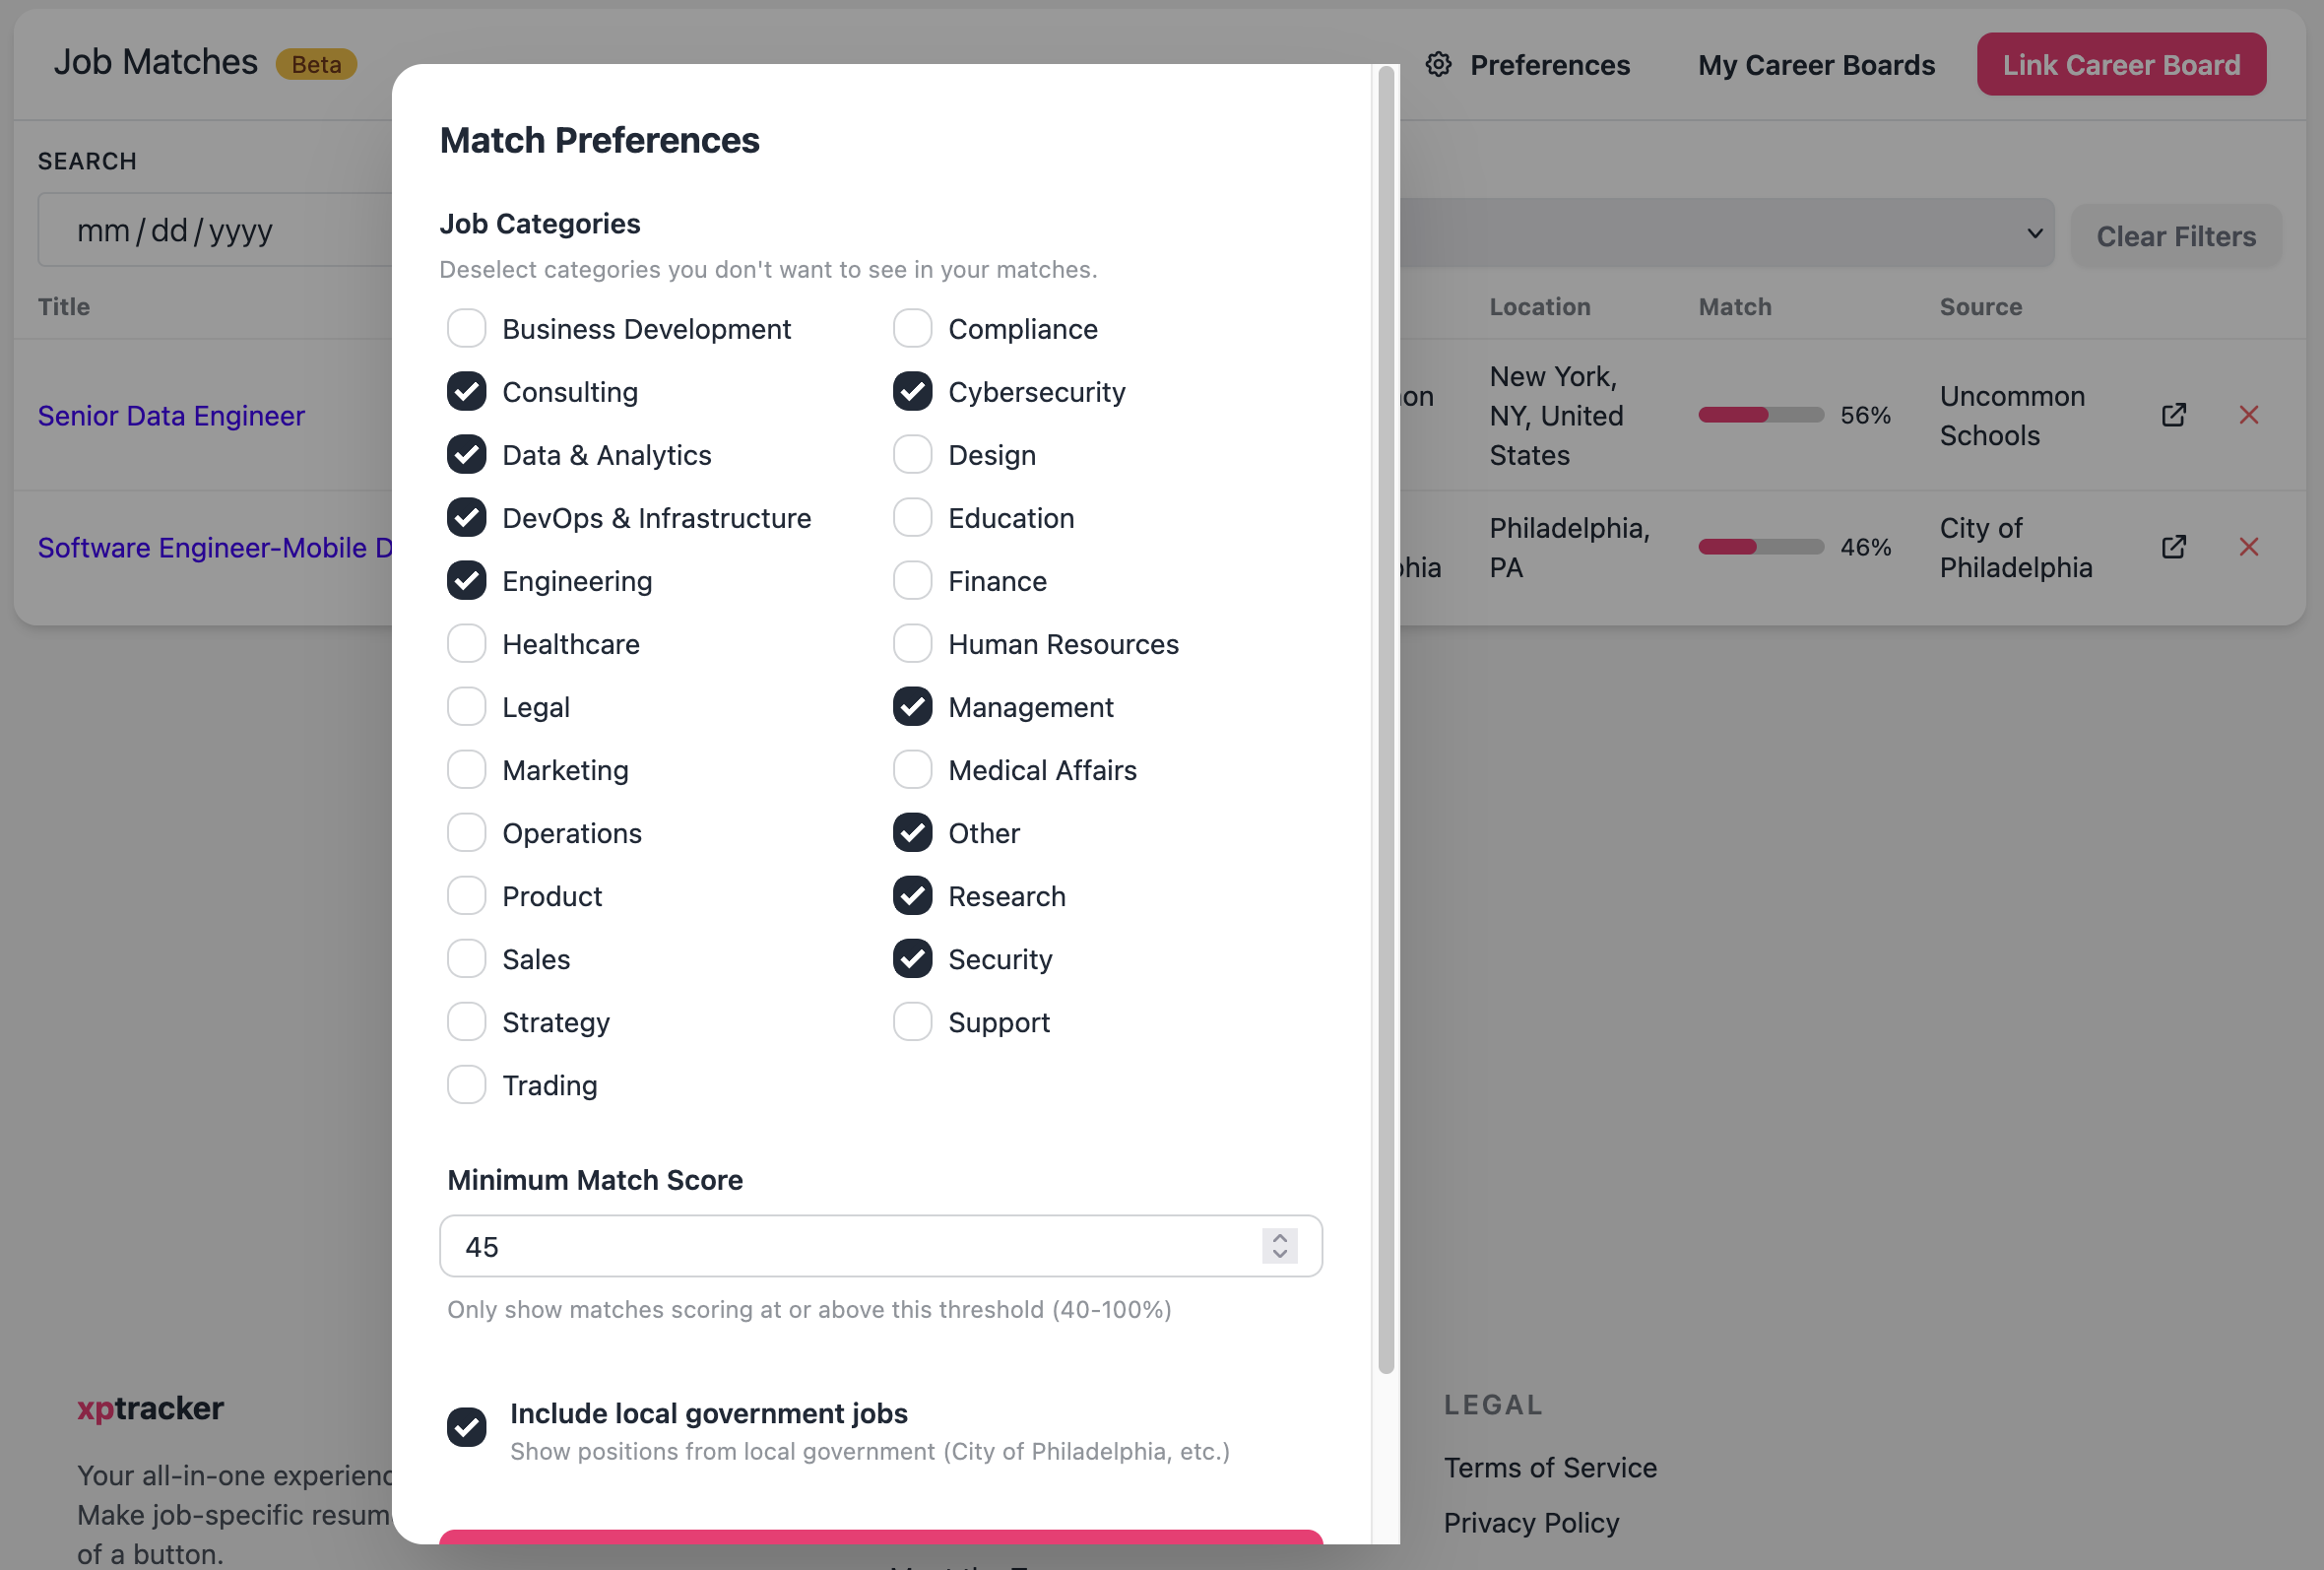
Task: Click the 56% match progress bar
Action: pos(1760,415)
